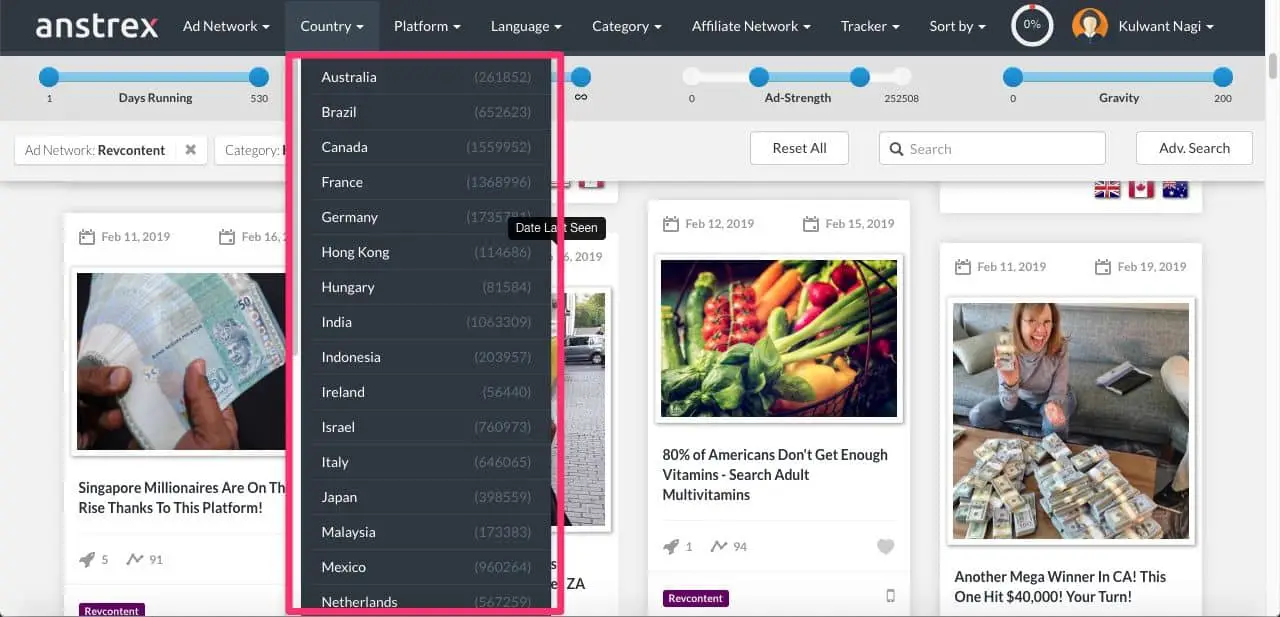Open the woman with cash ad image
This screenshot has height=617, width=1280.
pyautogui.click(x=1072, y=421)
